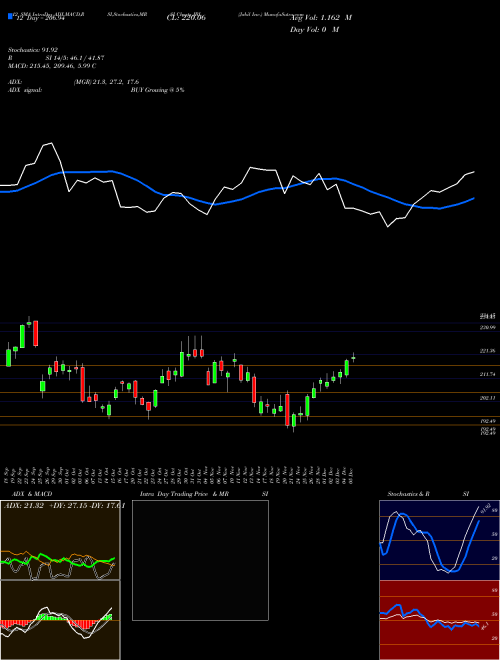500x660 pixels.
Task: Click the 'Intra Day Trading Price & MR' title
Action: pos(184,494)
